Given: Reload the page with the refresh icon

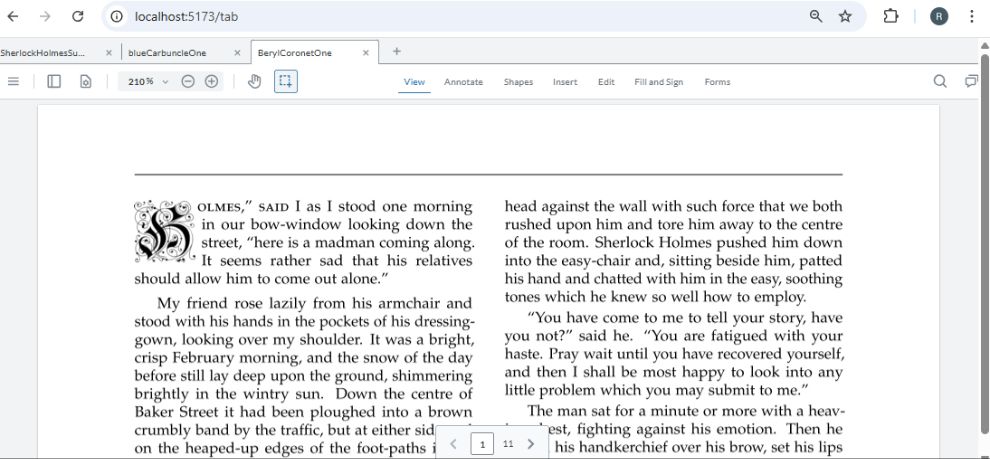Looking at the screenshot, I should click(x=78, y=16).
